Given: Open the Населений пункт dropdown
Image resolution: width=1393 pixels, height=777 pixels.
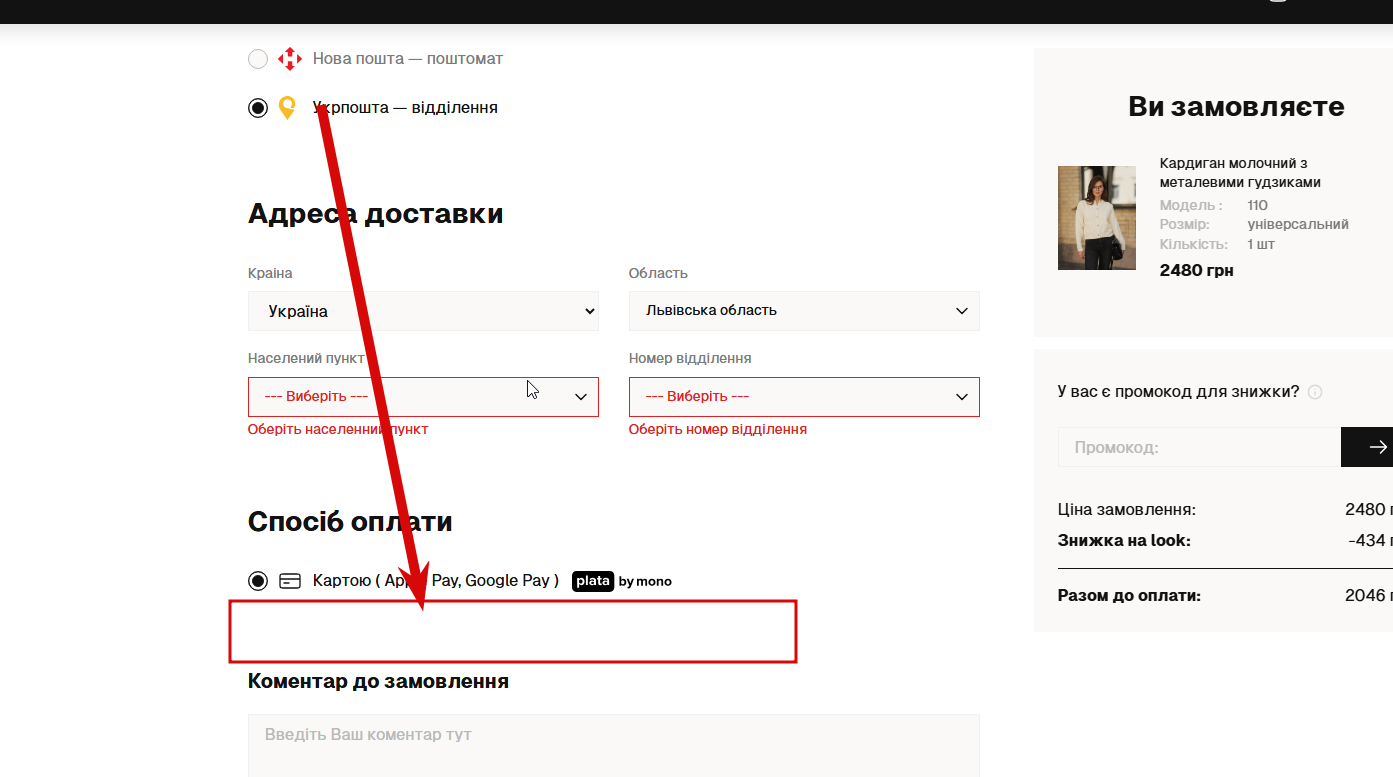Looking at the screenshot, I should tap(423, 397).
